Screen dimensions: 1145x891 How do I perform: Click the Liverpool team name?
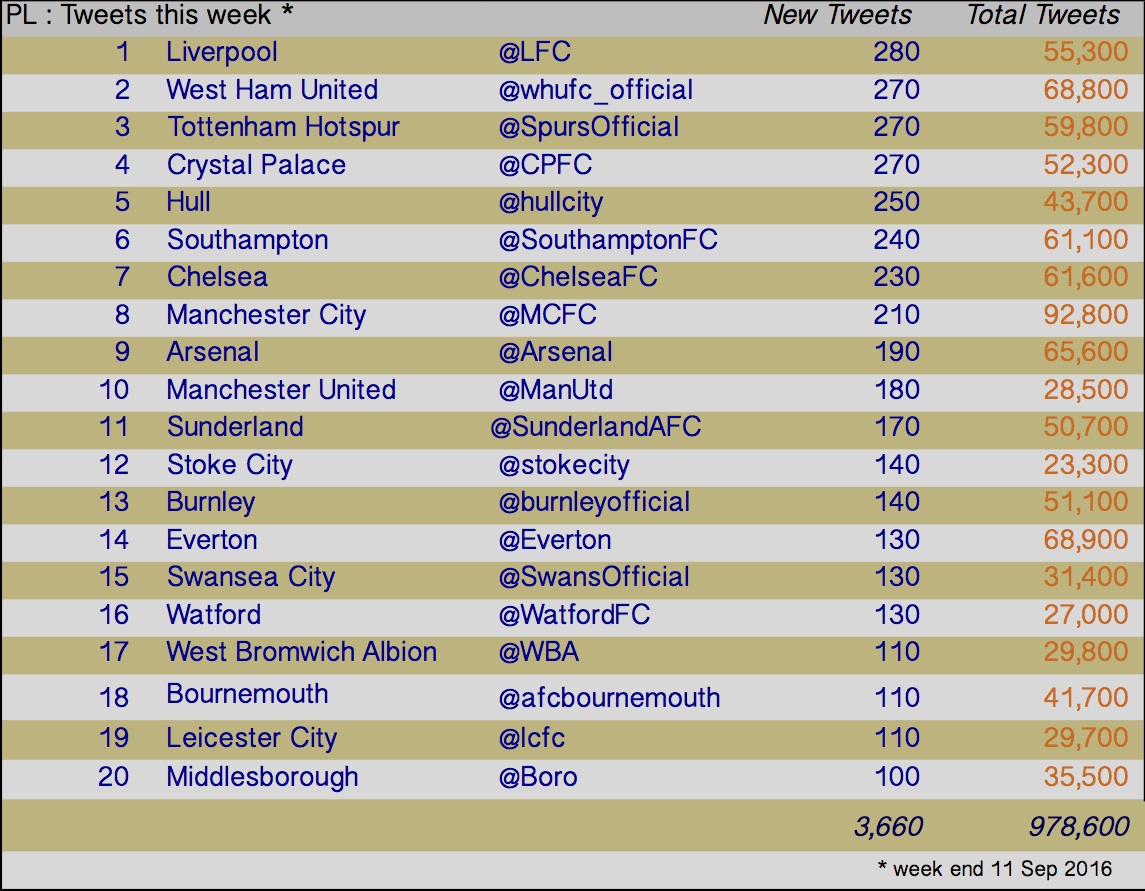coord(222,53)
